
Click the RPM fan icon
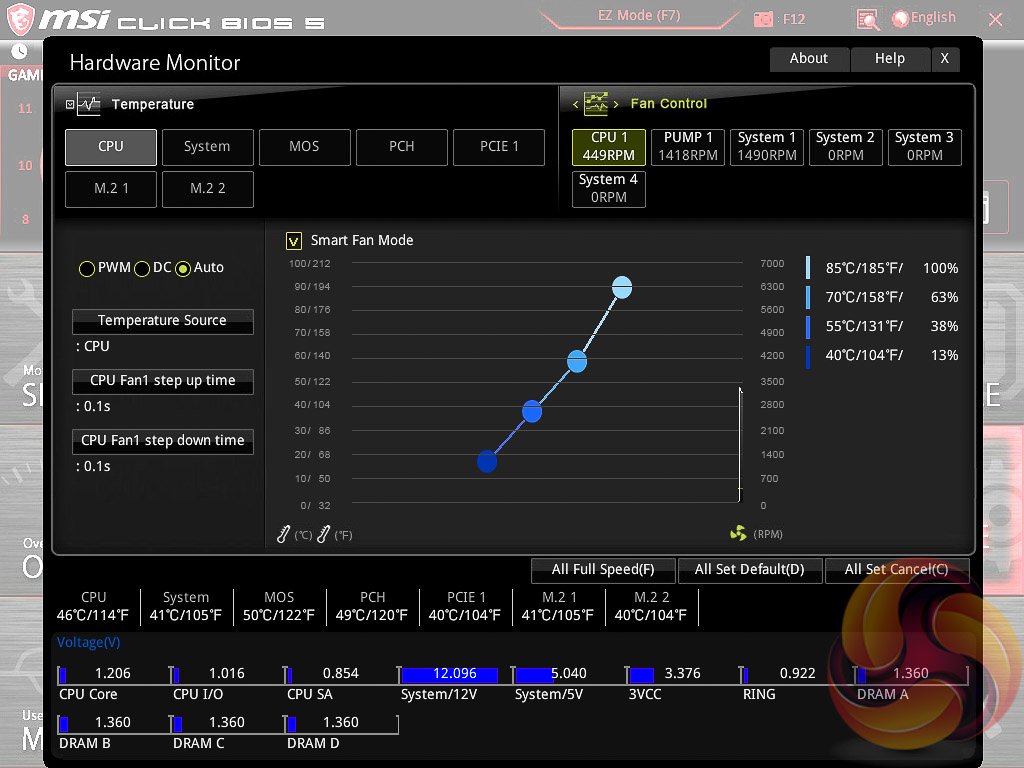coord(738,534)
